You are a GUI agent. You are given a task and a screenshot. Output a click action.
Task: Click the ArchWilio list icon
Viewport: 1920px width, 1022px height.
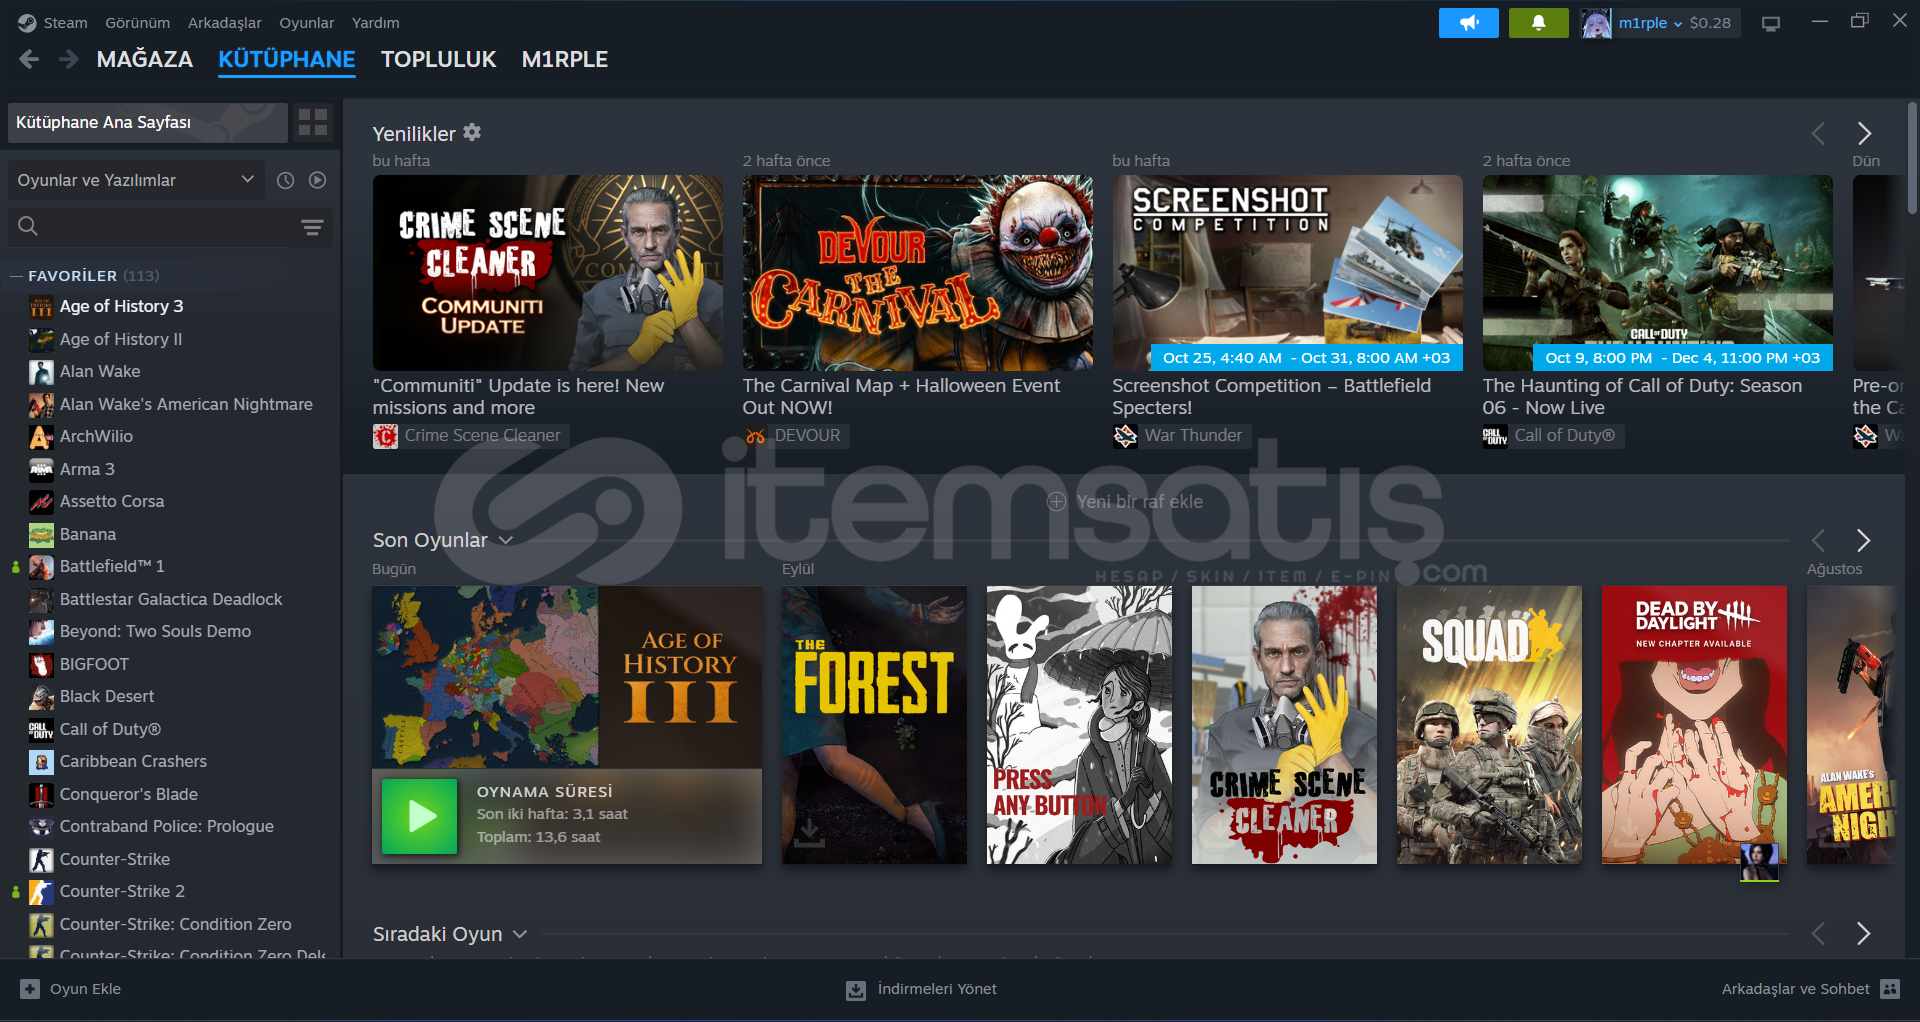(x=41, y=437)
